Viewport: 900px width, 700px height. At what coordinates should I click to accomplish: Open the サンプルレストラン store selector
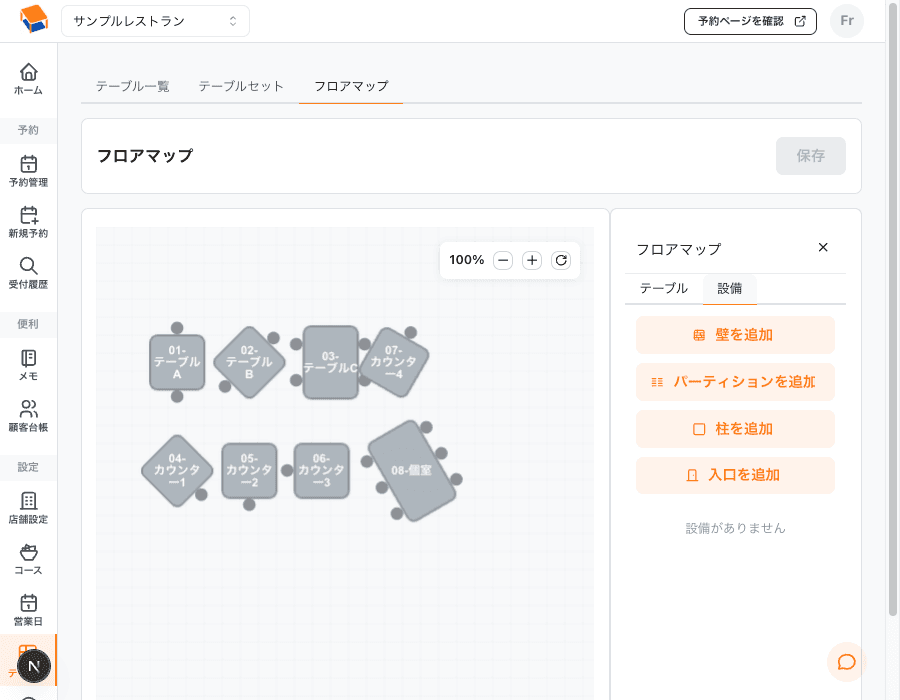155,20
